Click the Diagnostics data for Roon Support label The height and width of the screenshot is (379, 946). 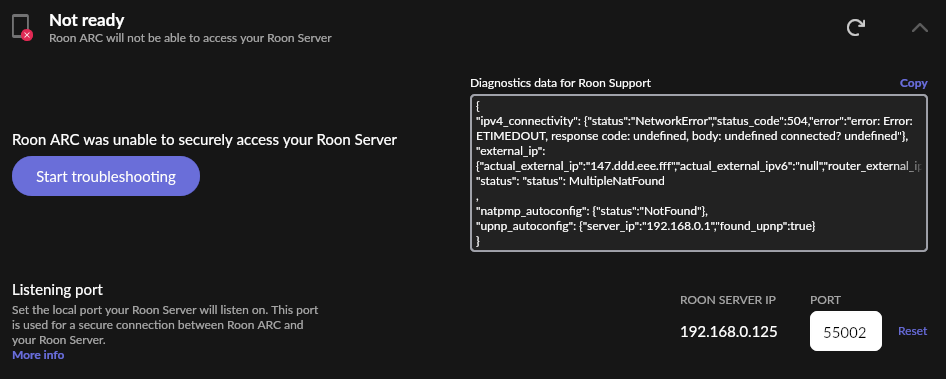pos(560,83)
